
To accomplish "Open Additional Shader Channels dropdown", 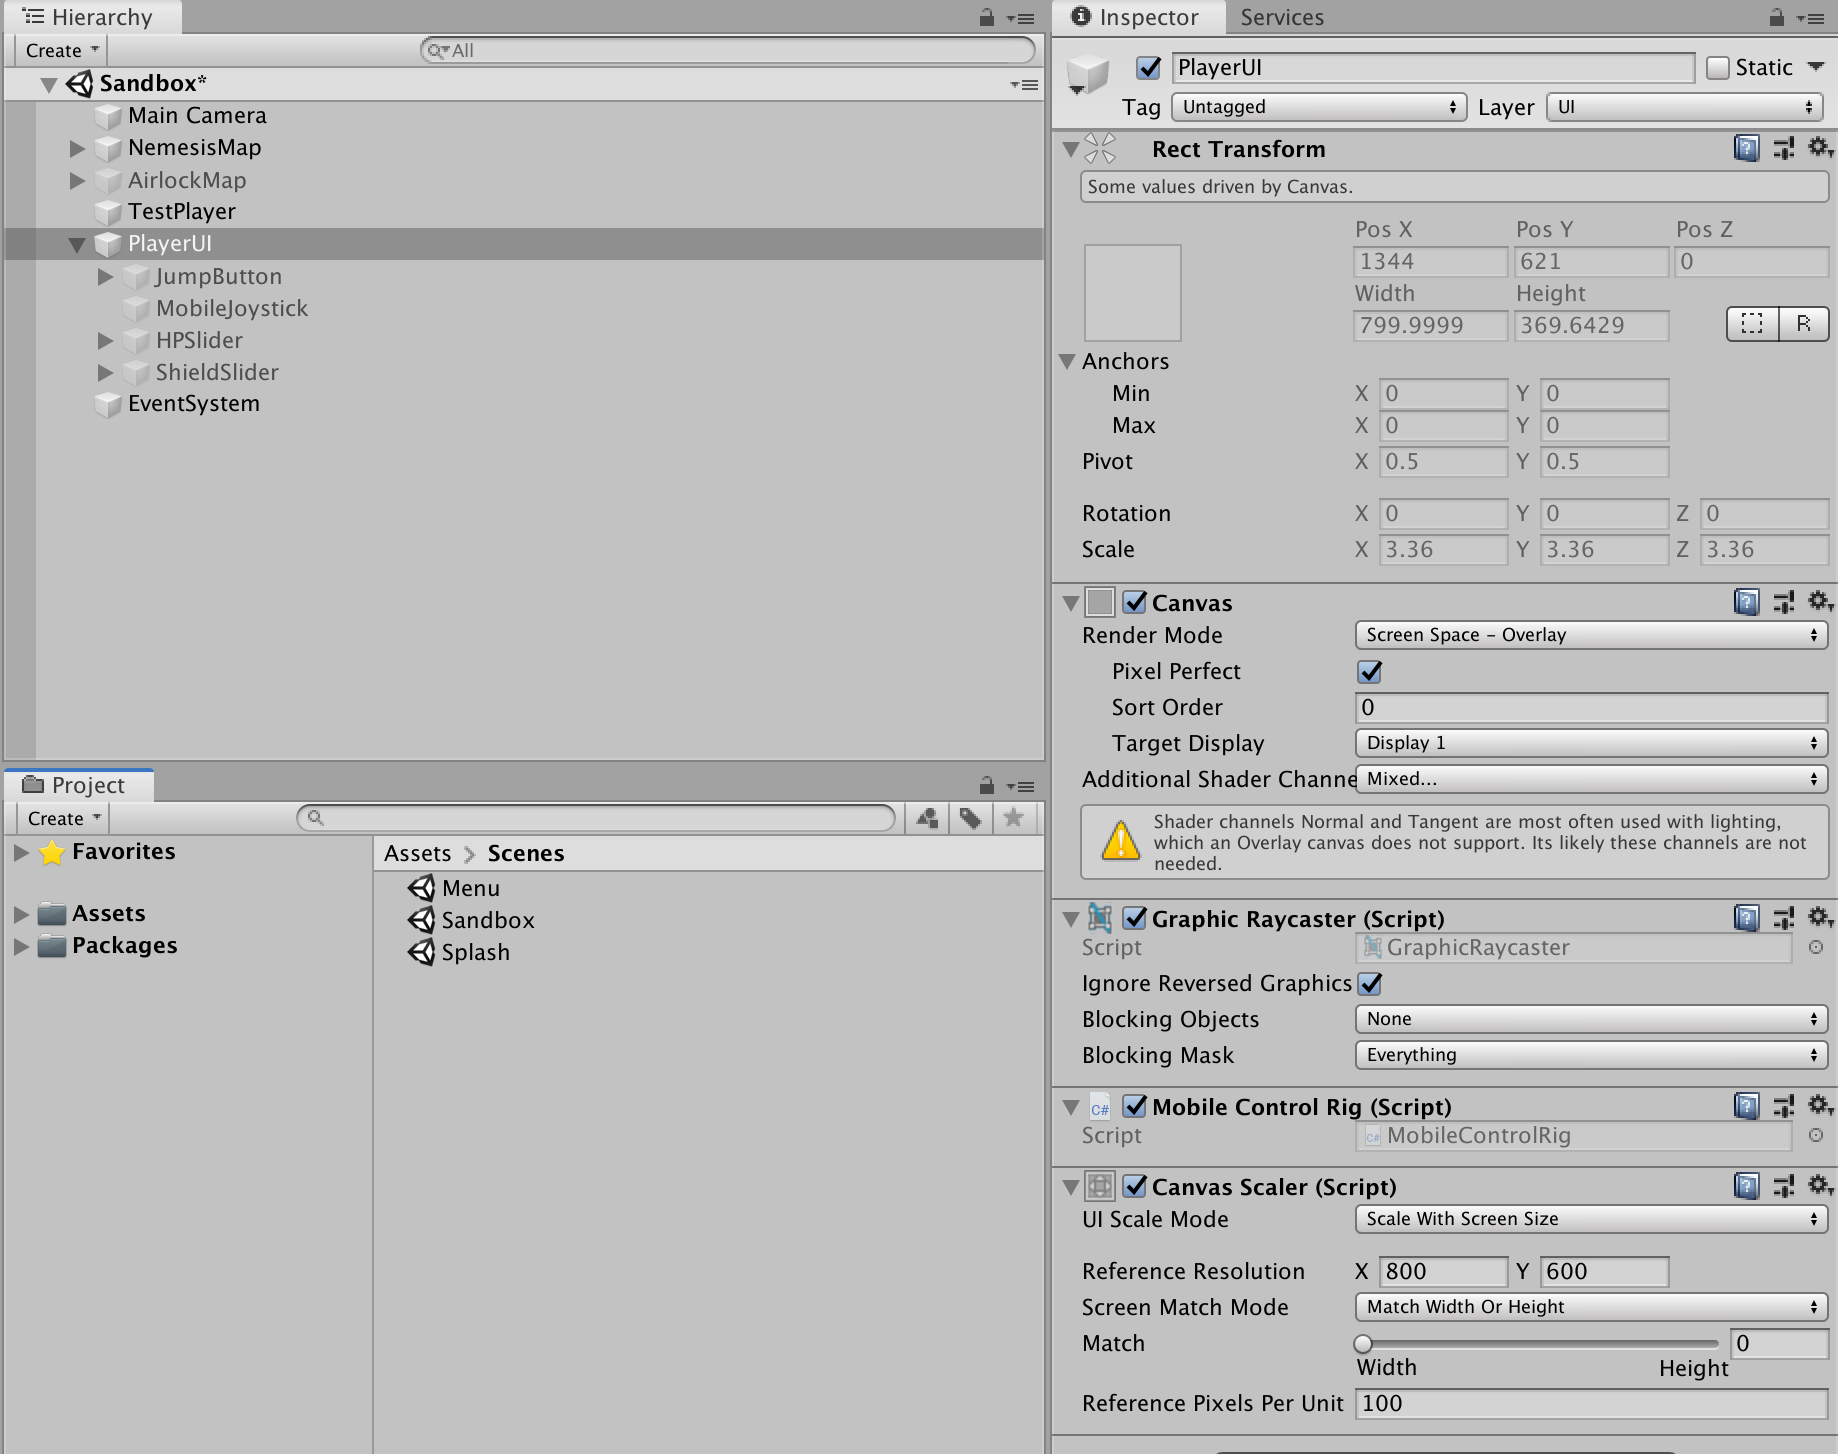I will [x=1591, y=779].
